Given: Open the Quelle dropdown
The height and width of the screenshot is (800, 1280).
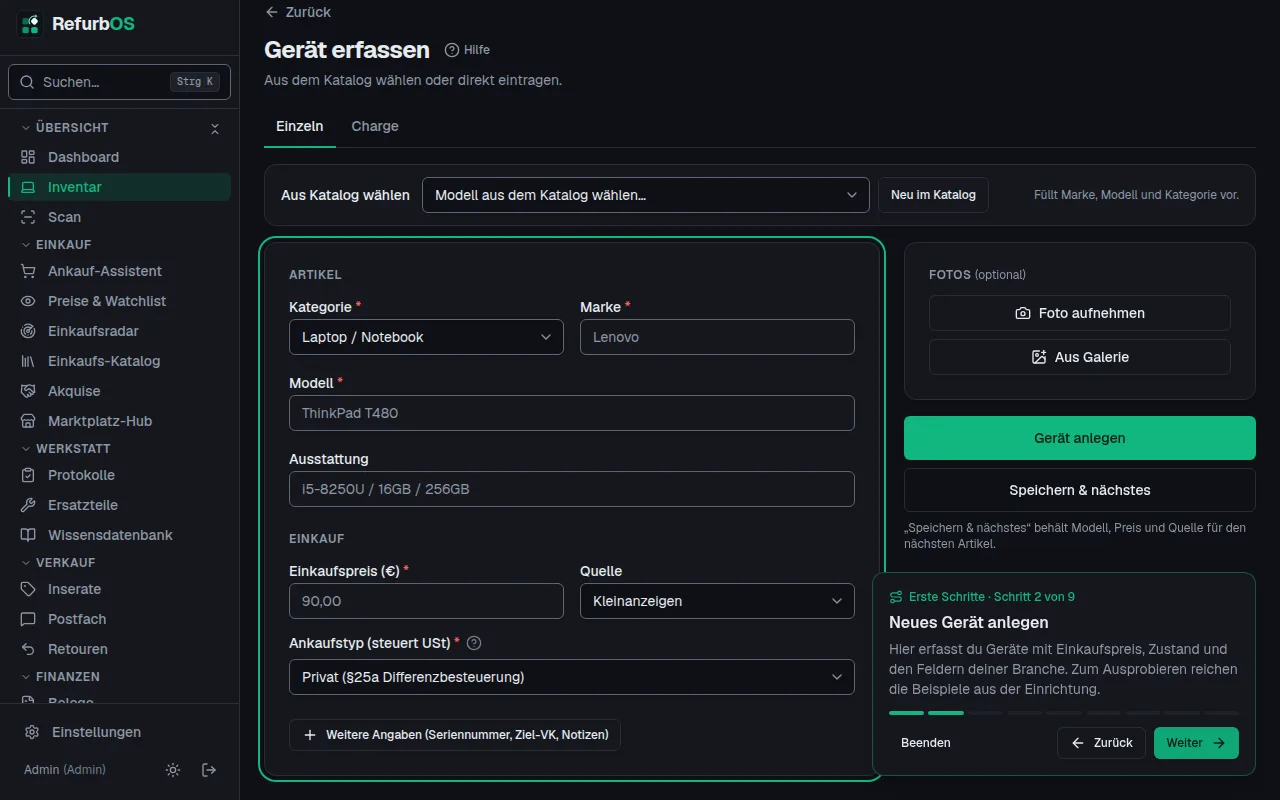Looking at the screenshot, I should [717, 601].
